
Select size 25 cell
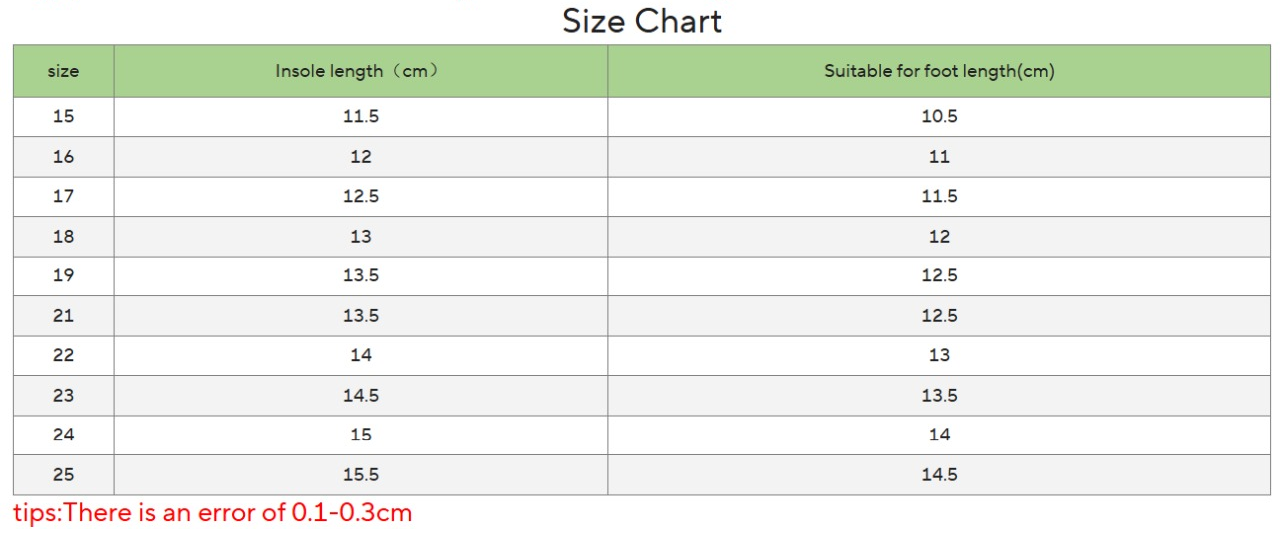click(63, 474)
